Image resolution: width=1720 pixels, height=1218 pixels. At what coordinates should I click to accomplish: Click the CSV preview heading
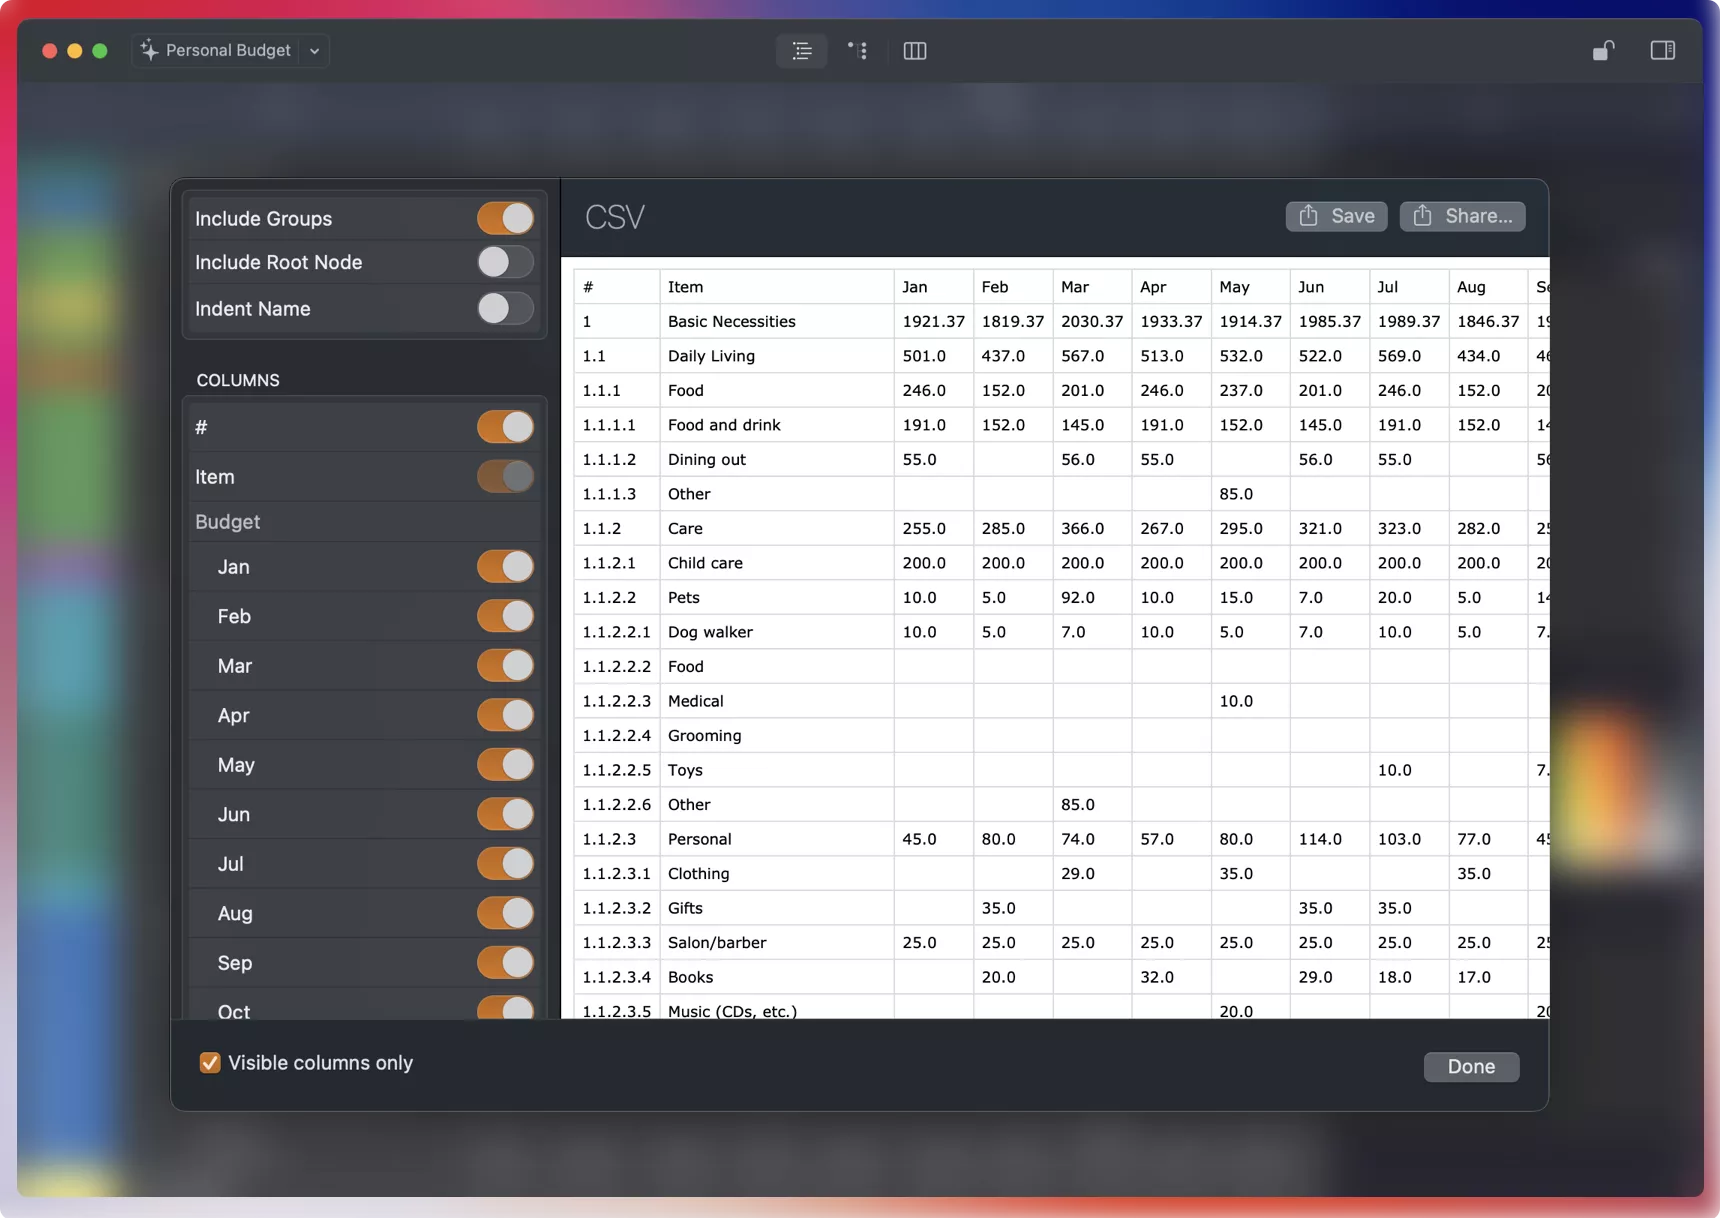pos(614,217)
